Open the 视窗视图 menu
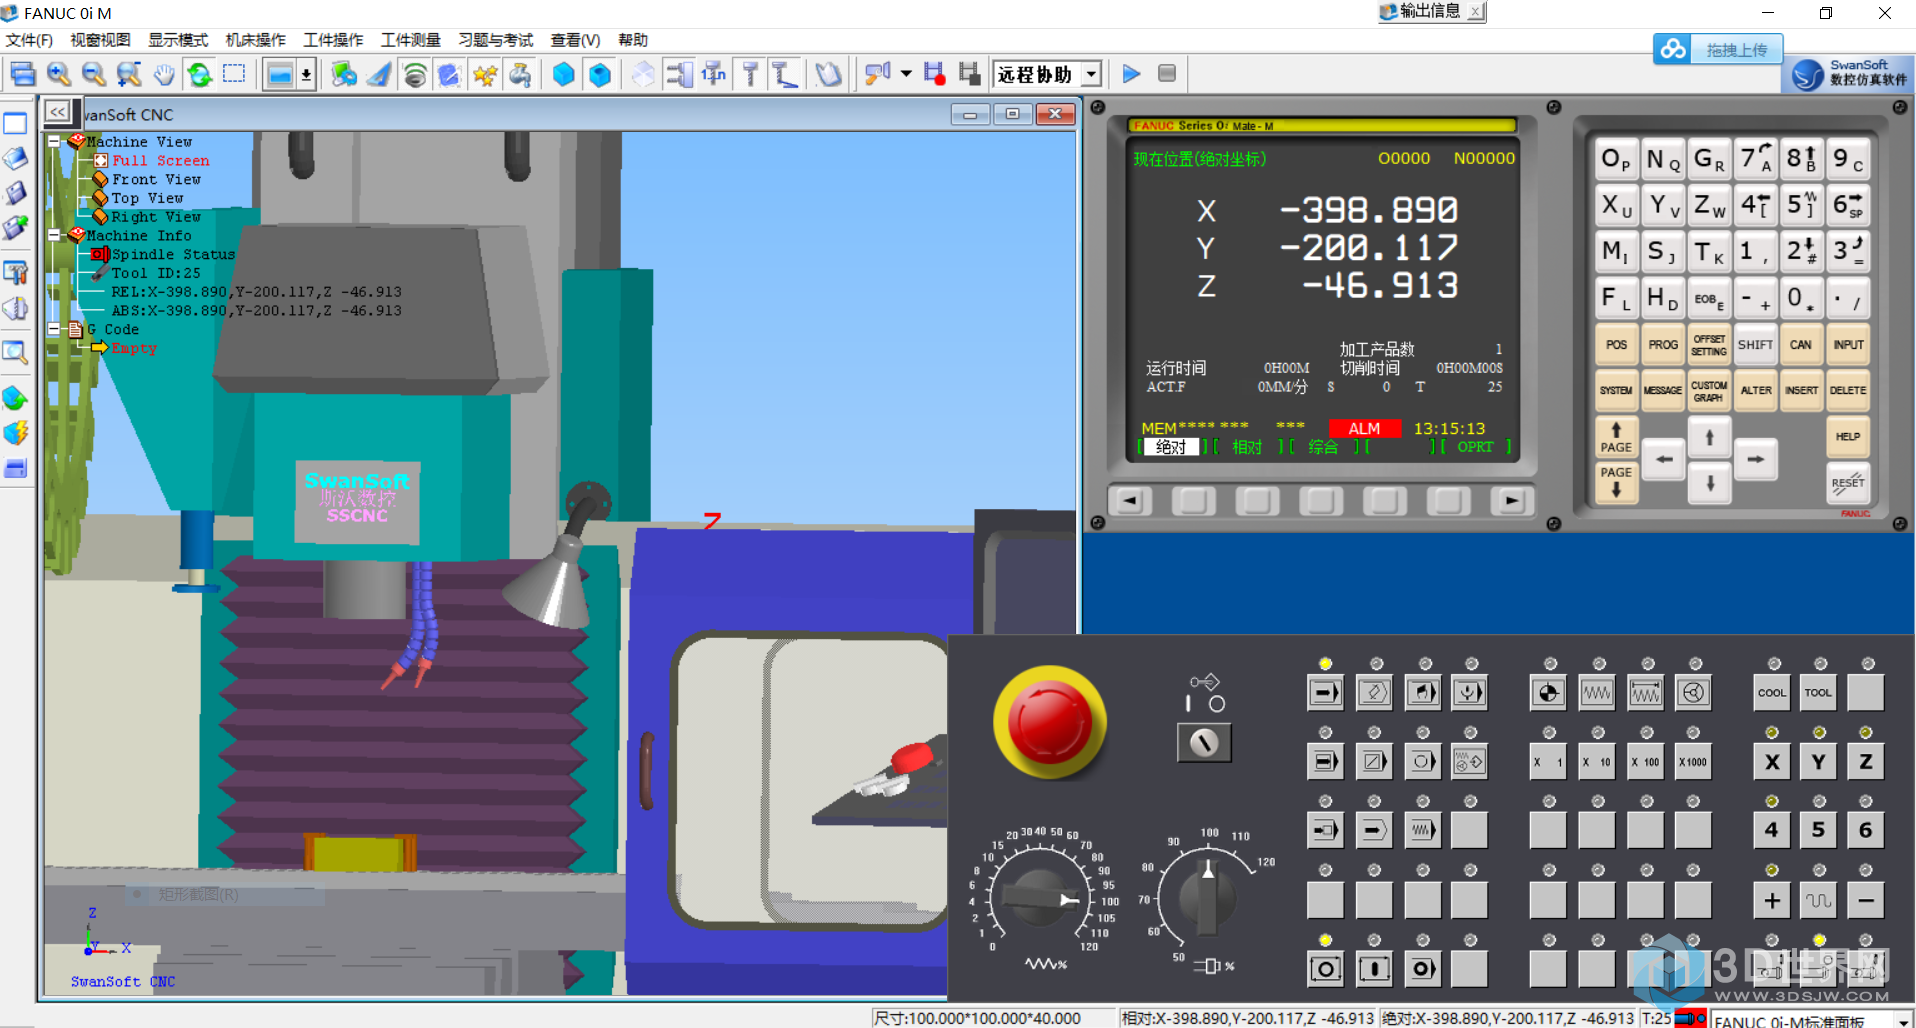Image resolution: width=1916 pixels, height=1028 pixels. pyautogui.click(x=100, y=40)
